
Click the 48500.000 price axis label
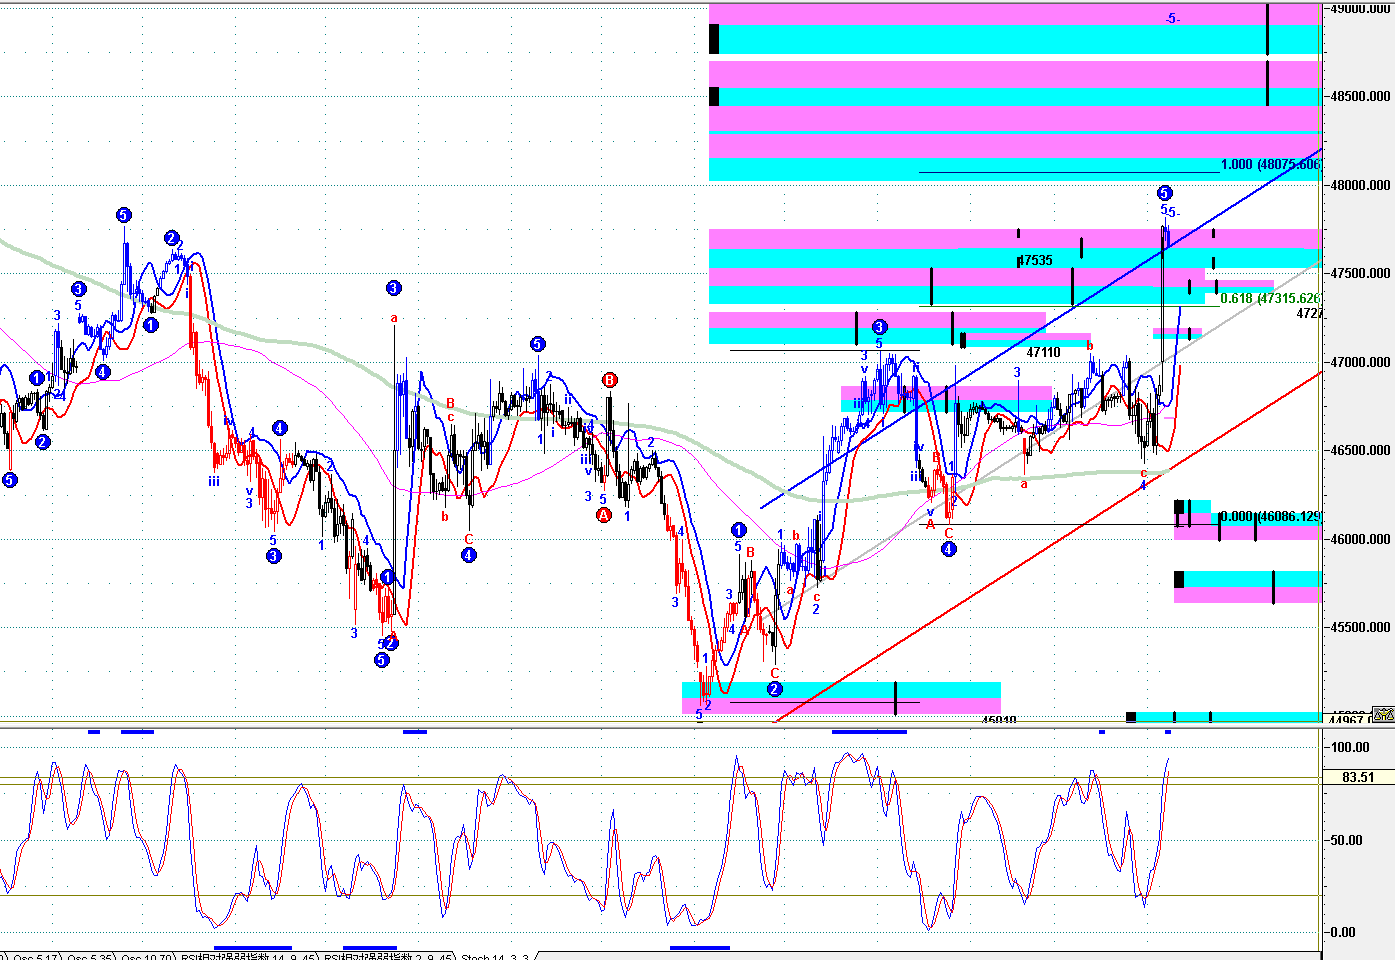point(1360,97)
